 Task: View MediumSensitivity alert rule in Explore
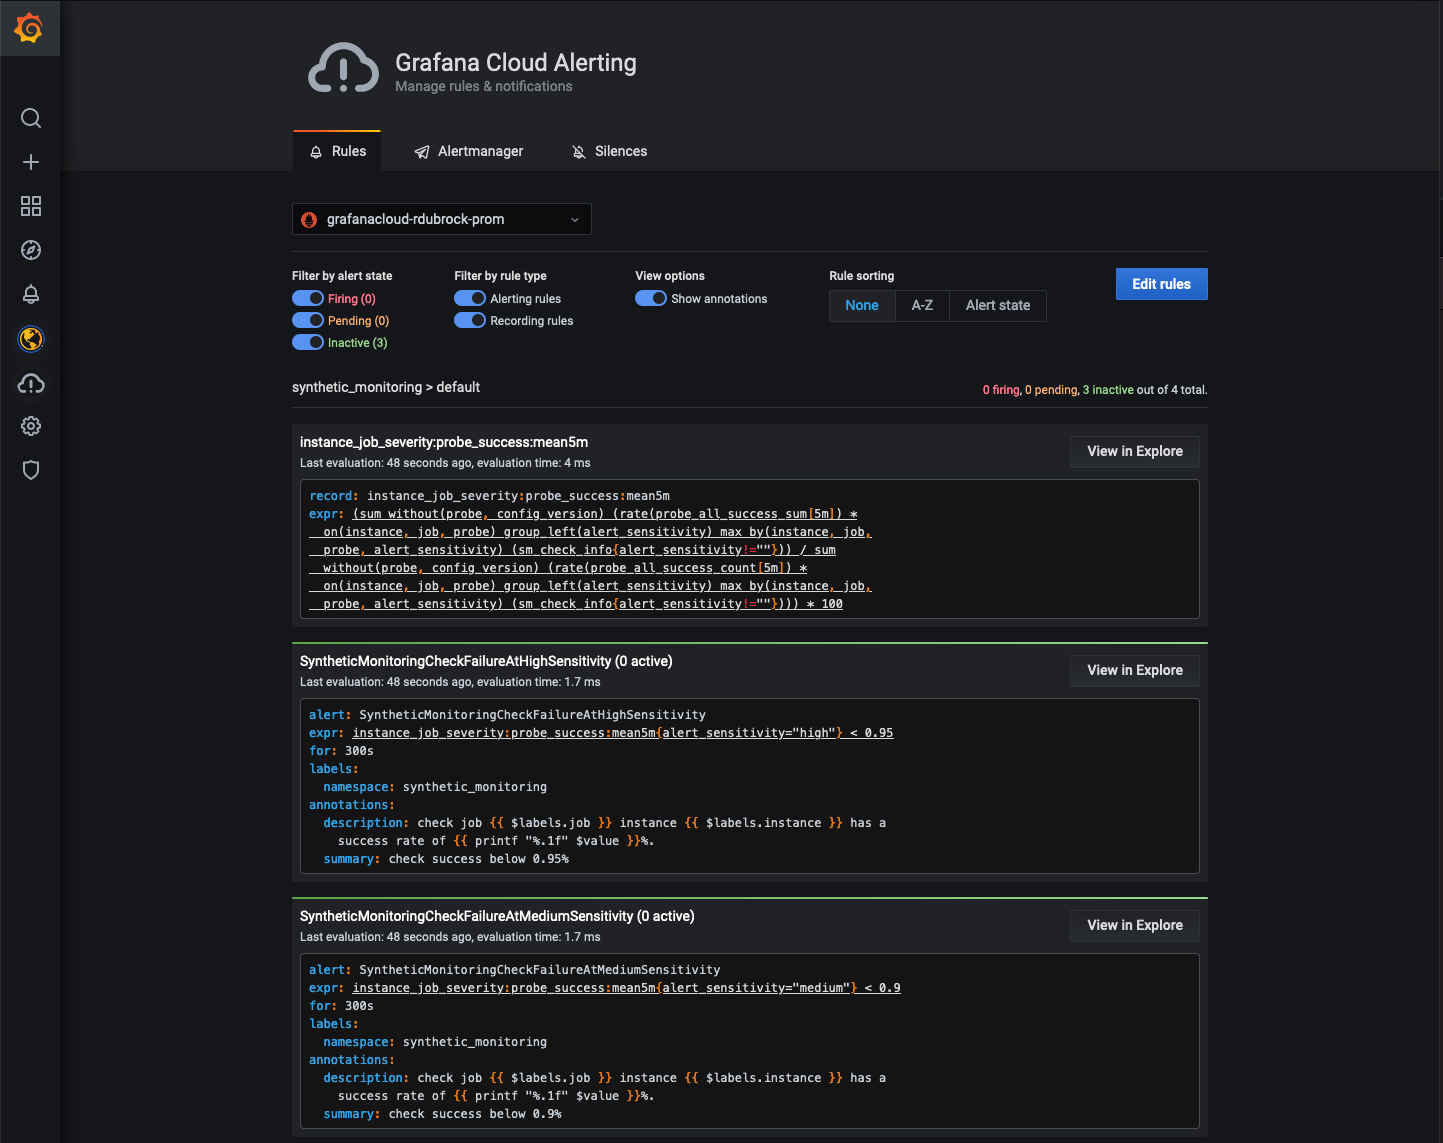pyautogui.click(x=1135, y=925)
